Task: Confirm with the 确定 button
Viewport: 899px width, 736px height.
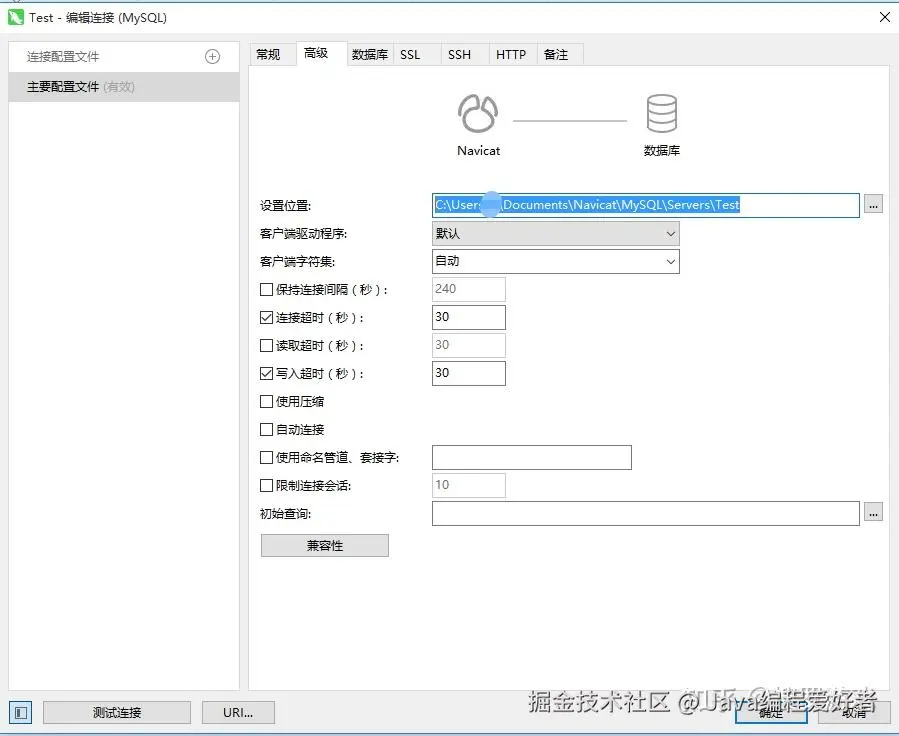Action: (x=771, y=712)
